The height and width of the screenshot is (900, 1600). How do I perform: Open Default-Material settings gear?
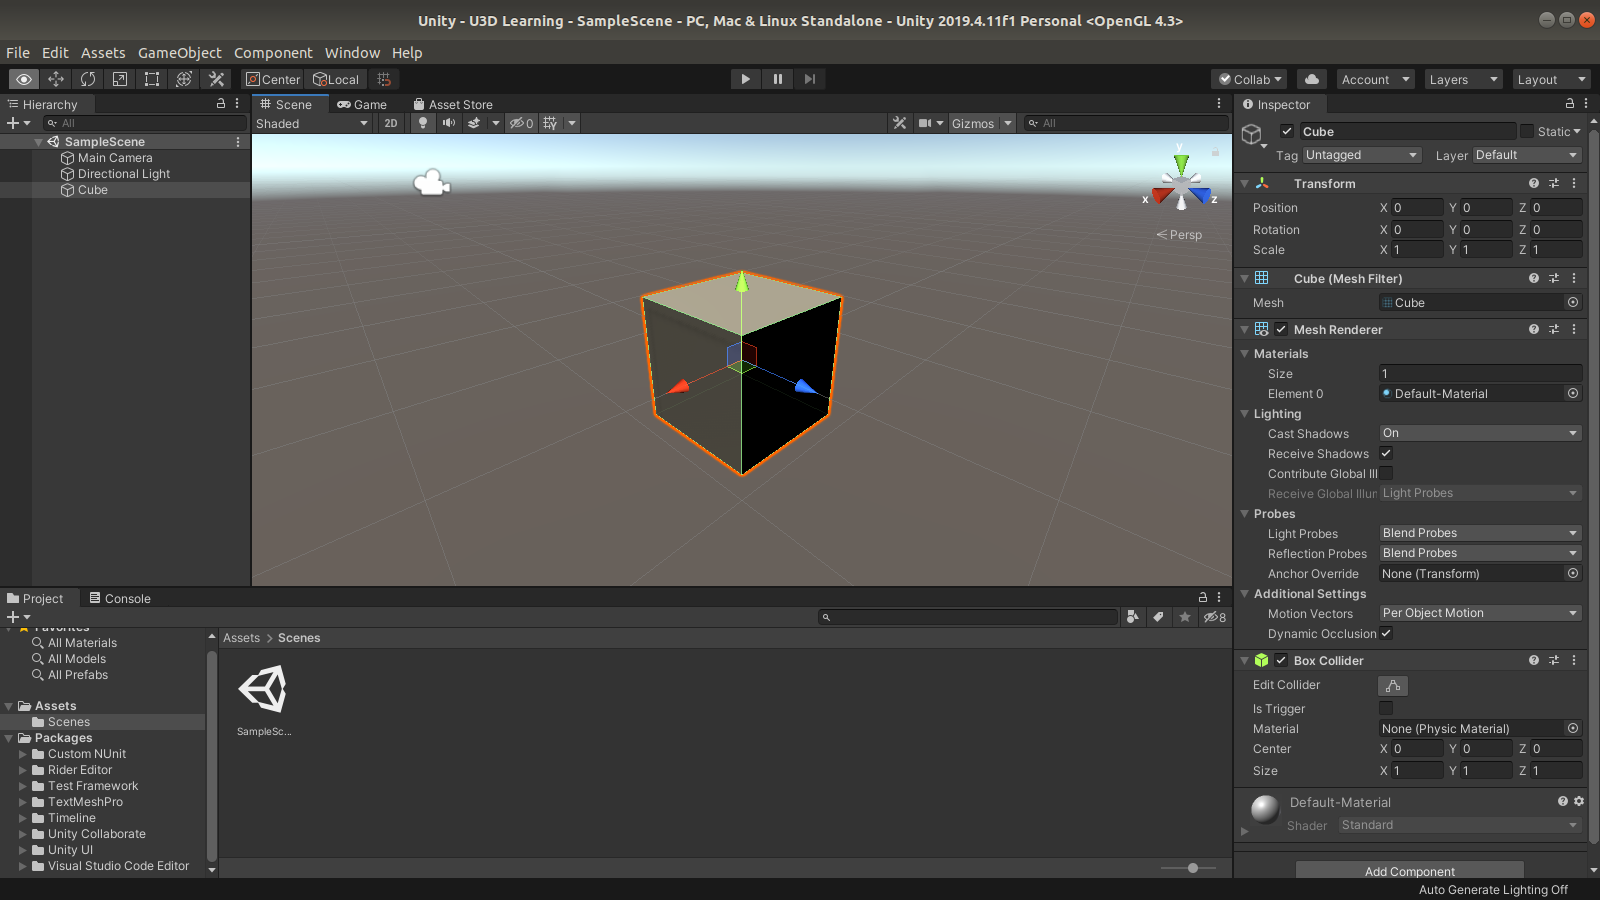(1579, 801)
